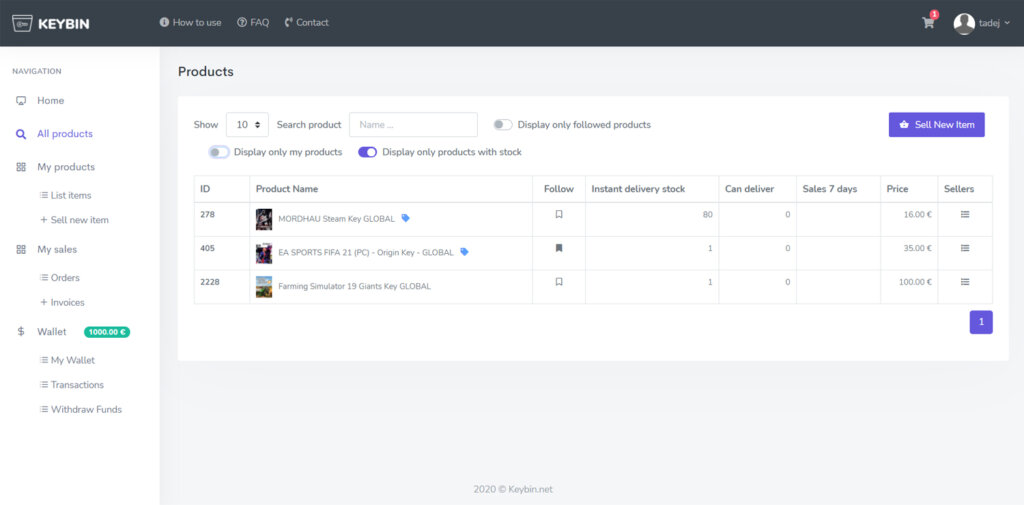
Task: Open List items submenu
Action: point(66,195)
